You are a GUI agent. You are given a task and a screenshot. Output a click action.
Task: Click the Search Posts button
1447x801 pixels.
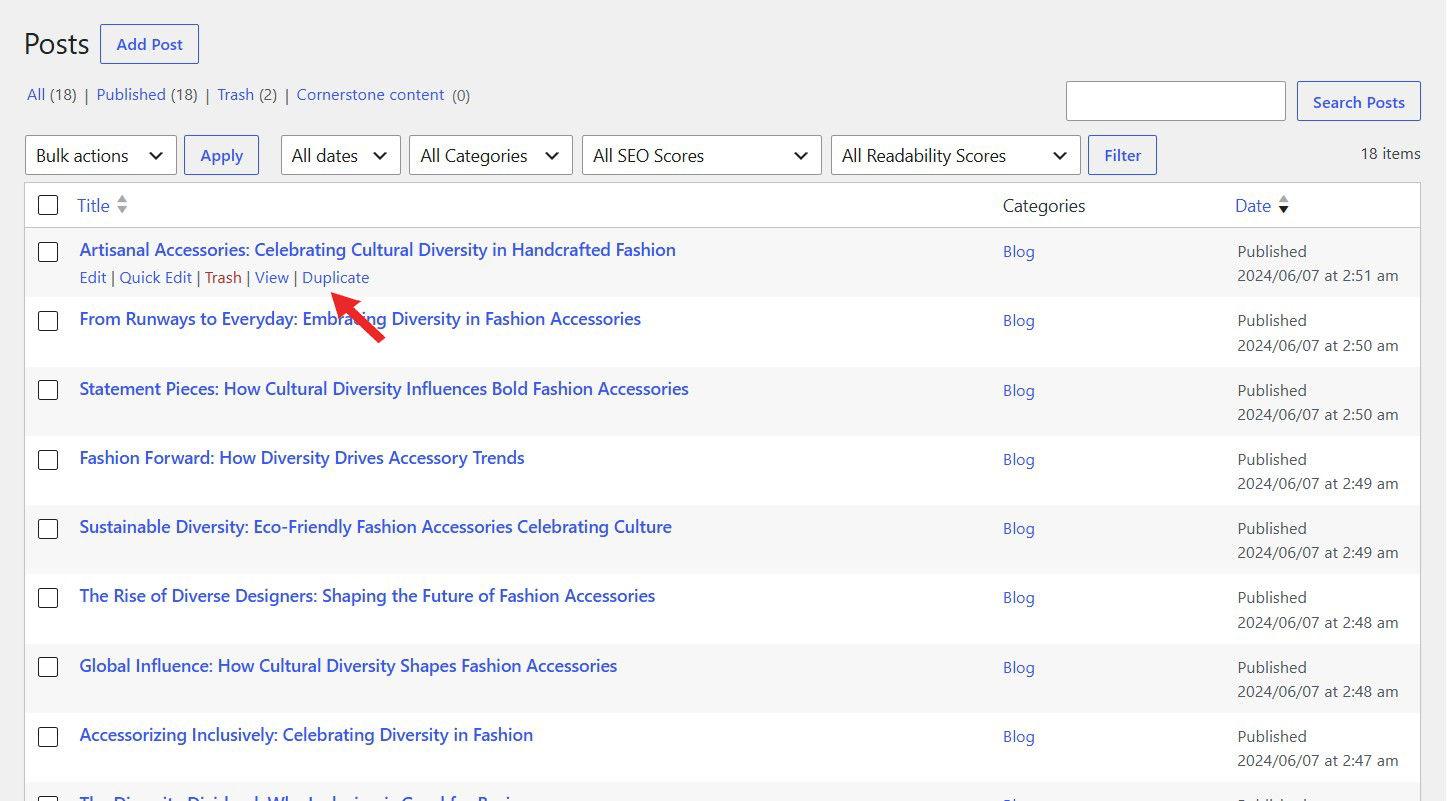coord(1358,102)
